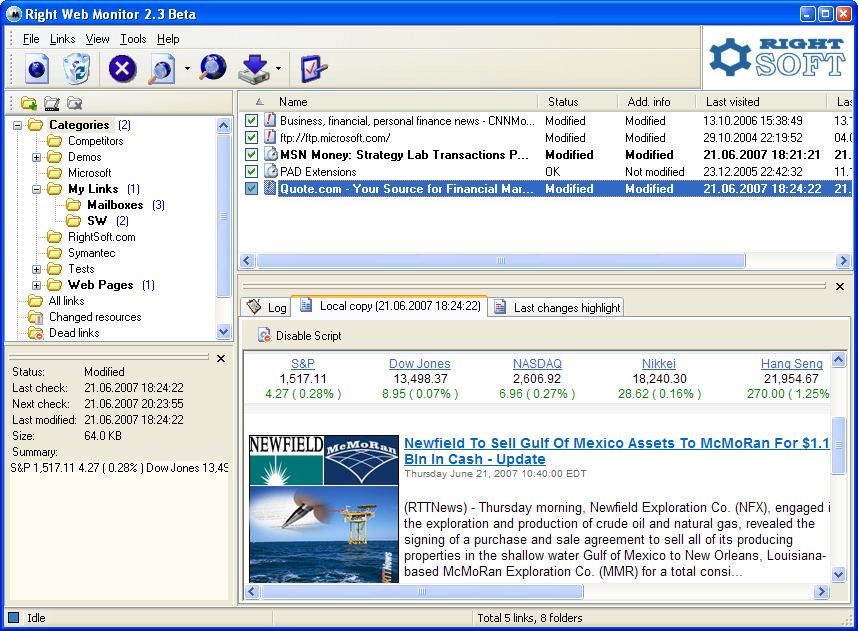Click the recycle bin delete toolbar icon
Viewport: 858px width, 631px height.
pos(77,69)
